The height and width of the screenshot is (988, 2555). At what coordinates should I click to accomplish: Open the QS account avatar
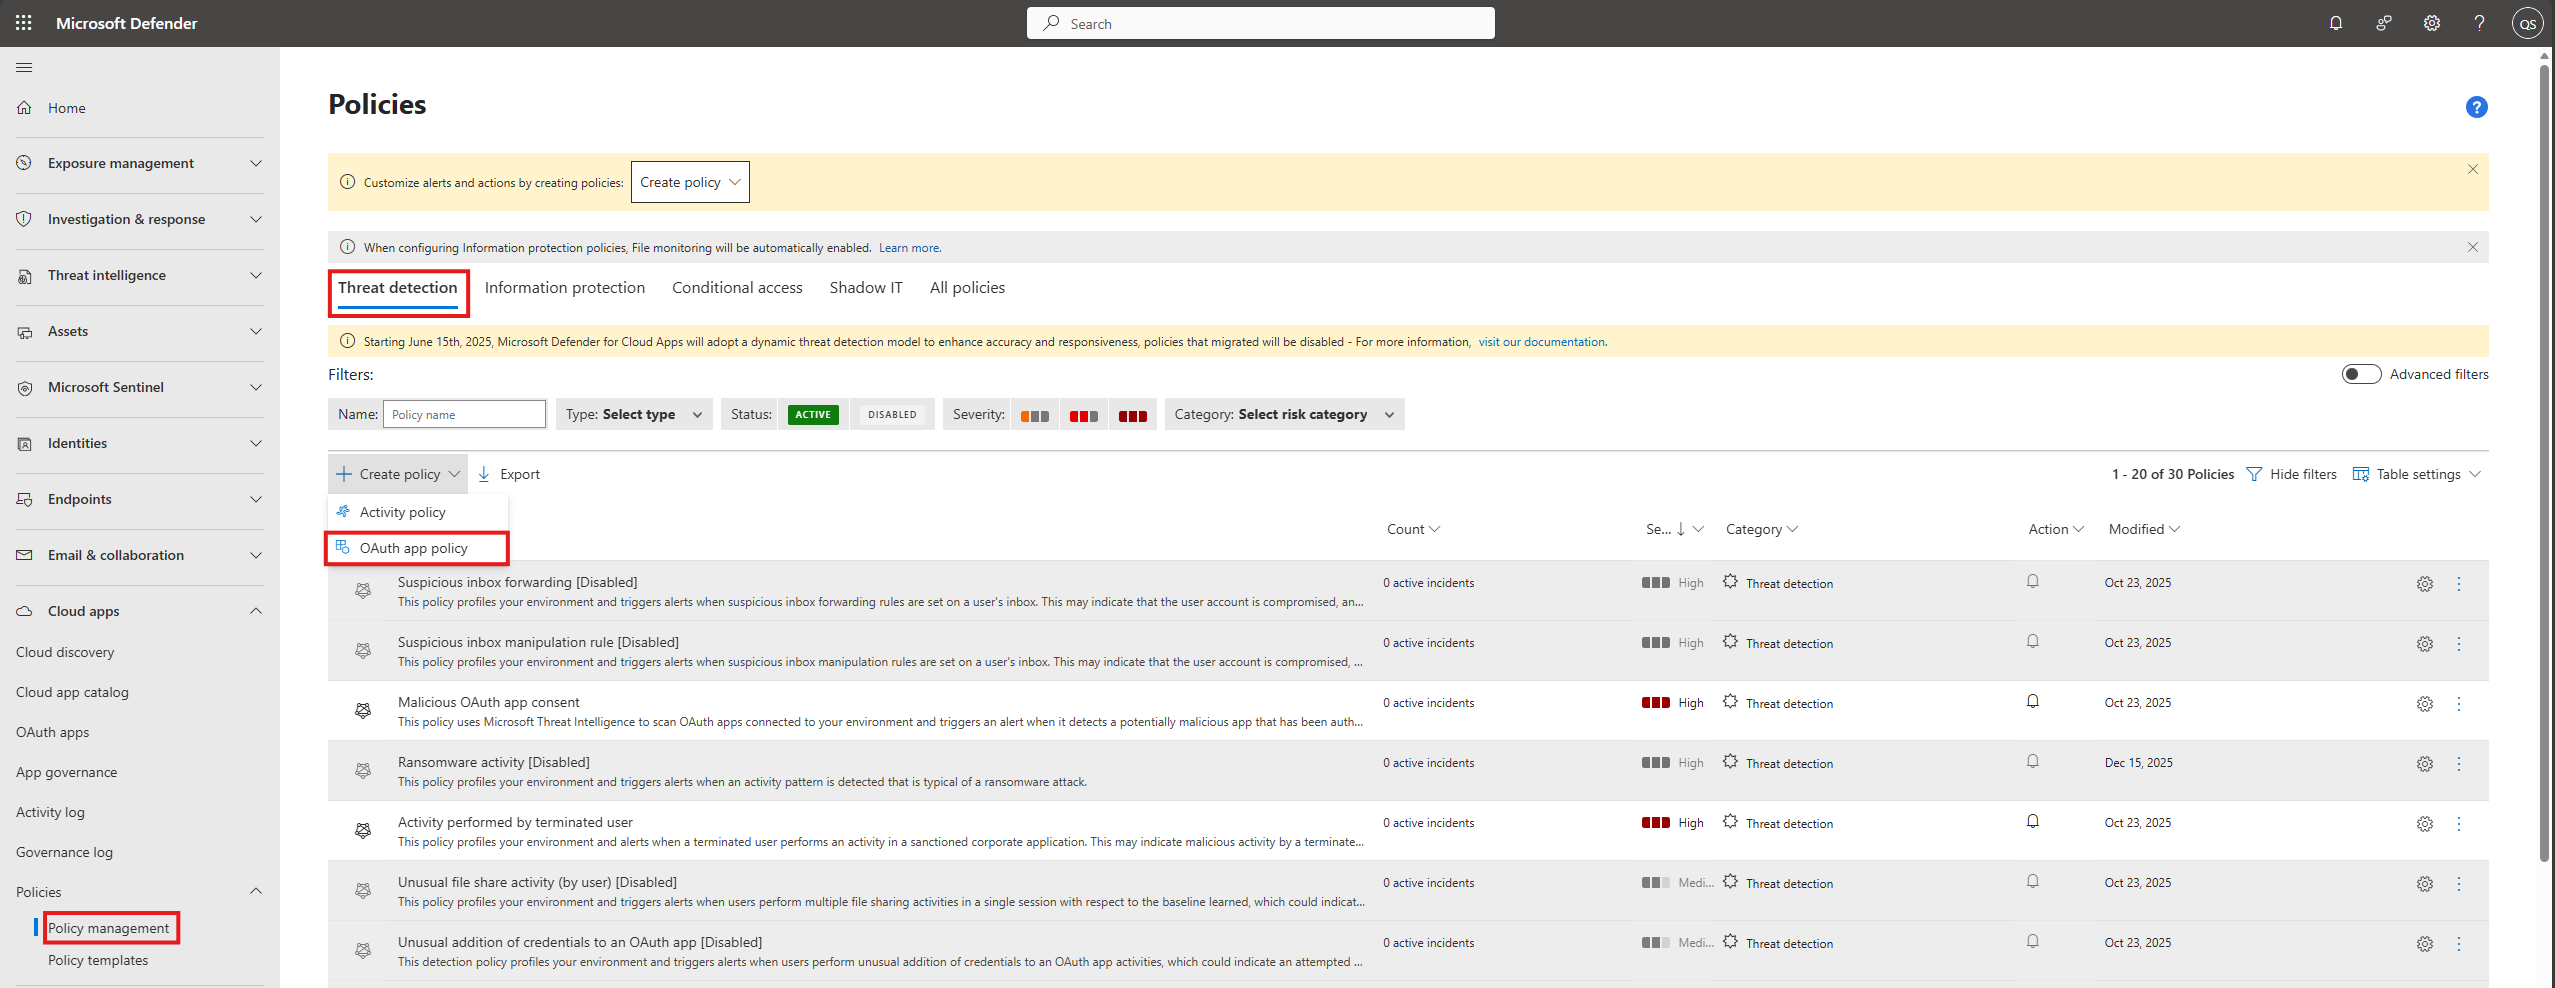pyautogui.click(x=2527, y=23)
